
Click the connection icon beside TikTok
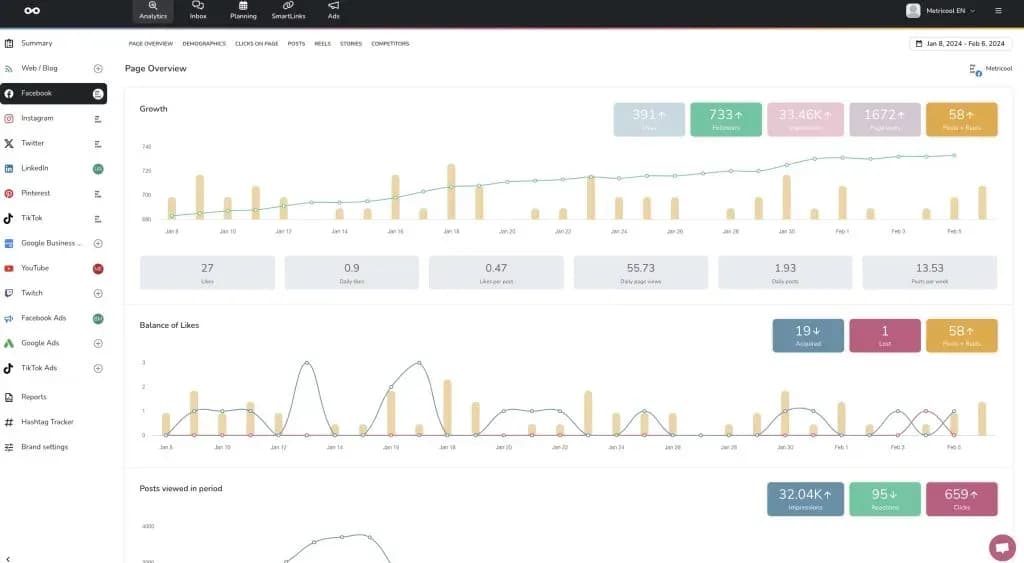[98, 219]
